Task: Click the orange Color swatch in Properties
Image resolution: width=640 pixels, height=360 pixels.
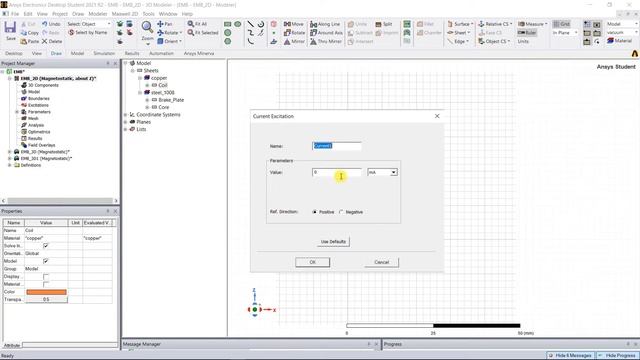Action: coord(46,292)
